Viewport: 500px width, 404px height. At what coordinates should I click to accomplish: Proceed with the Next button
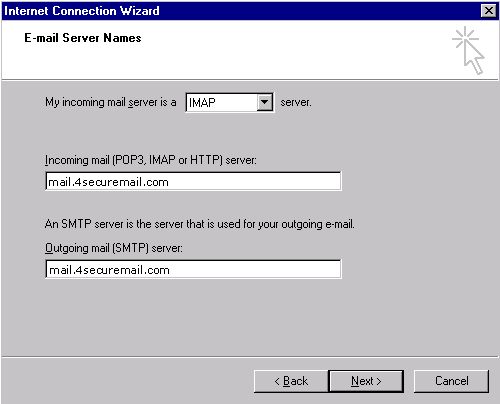(x=366, y=381)
